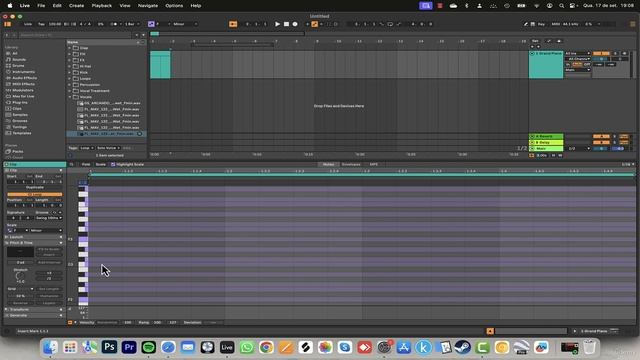Click the Tap tempo button

tap(41, 24)
